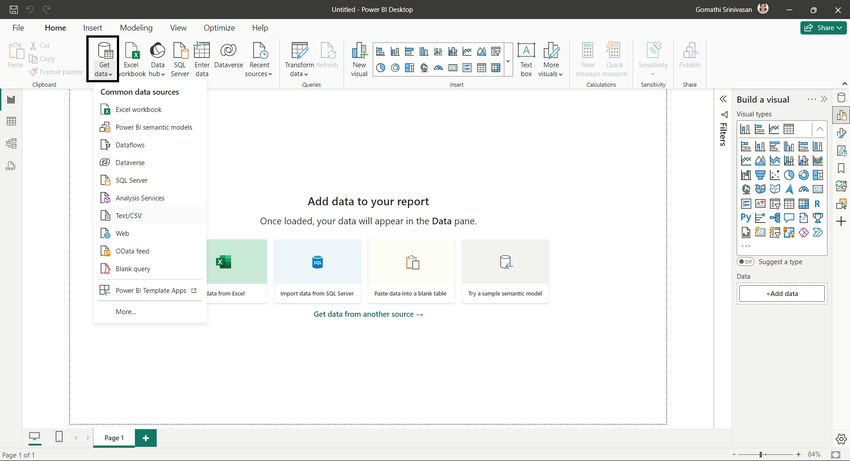850x461 pixels.
Task: Switch to Report view in left sidebar
Action: (x=11, y=99)
